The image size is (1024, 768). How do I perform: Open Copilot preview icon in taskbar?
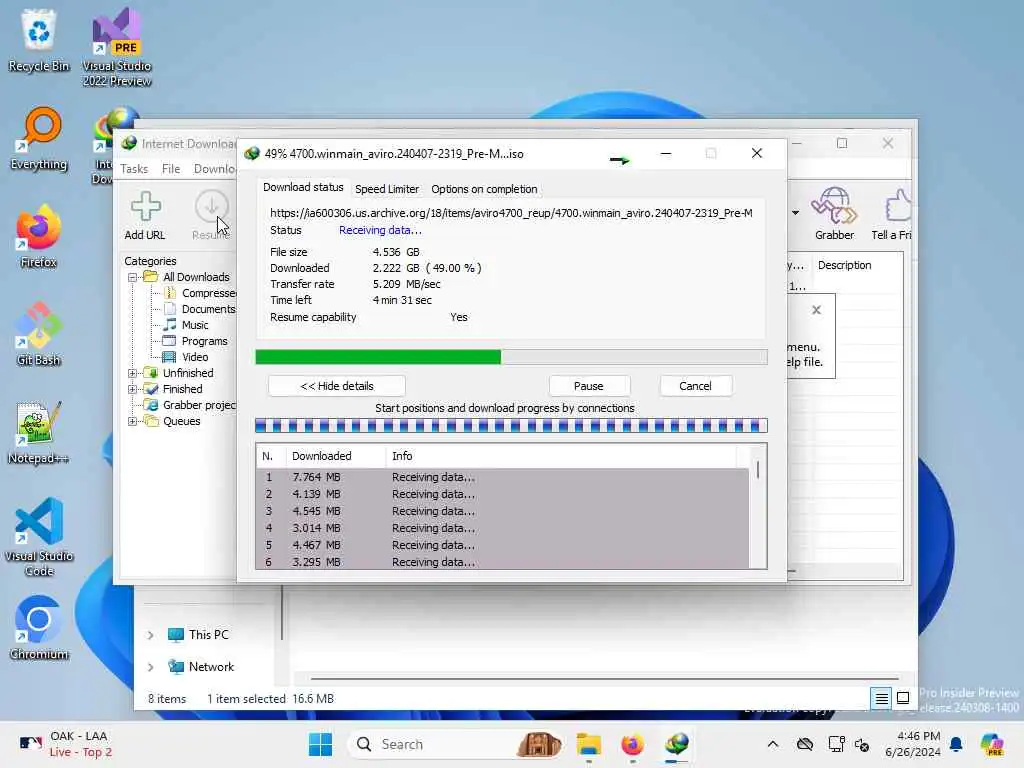[x=991, y=744]
